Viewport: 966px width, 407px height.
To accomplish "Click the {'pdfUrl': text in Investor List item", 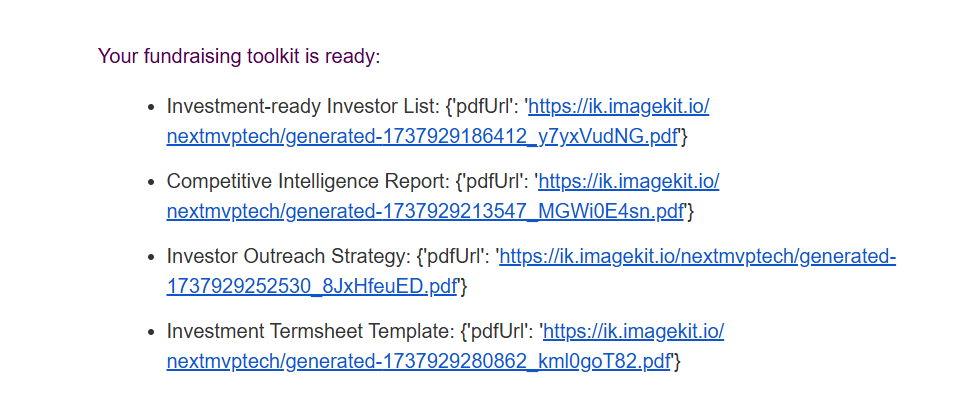I will tap(482, 107).
